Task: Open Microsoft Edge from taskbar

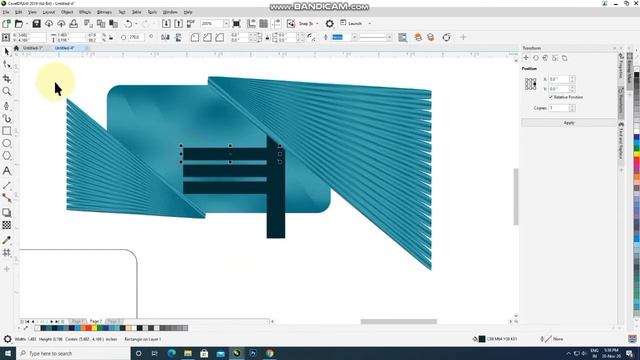Action: tap(171, 353)
